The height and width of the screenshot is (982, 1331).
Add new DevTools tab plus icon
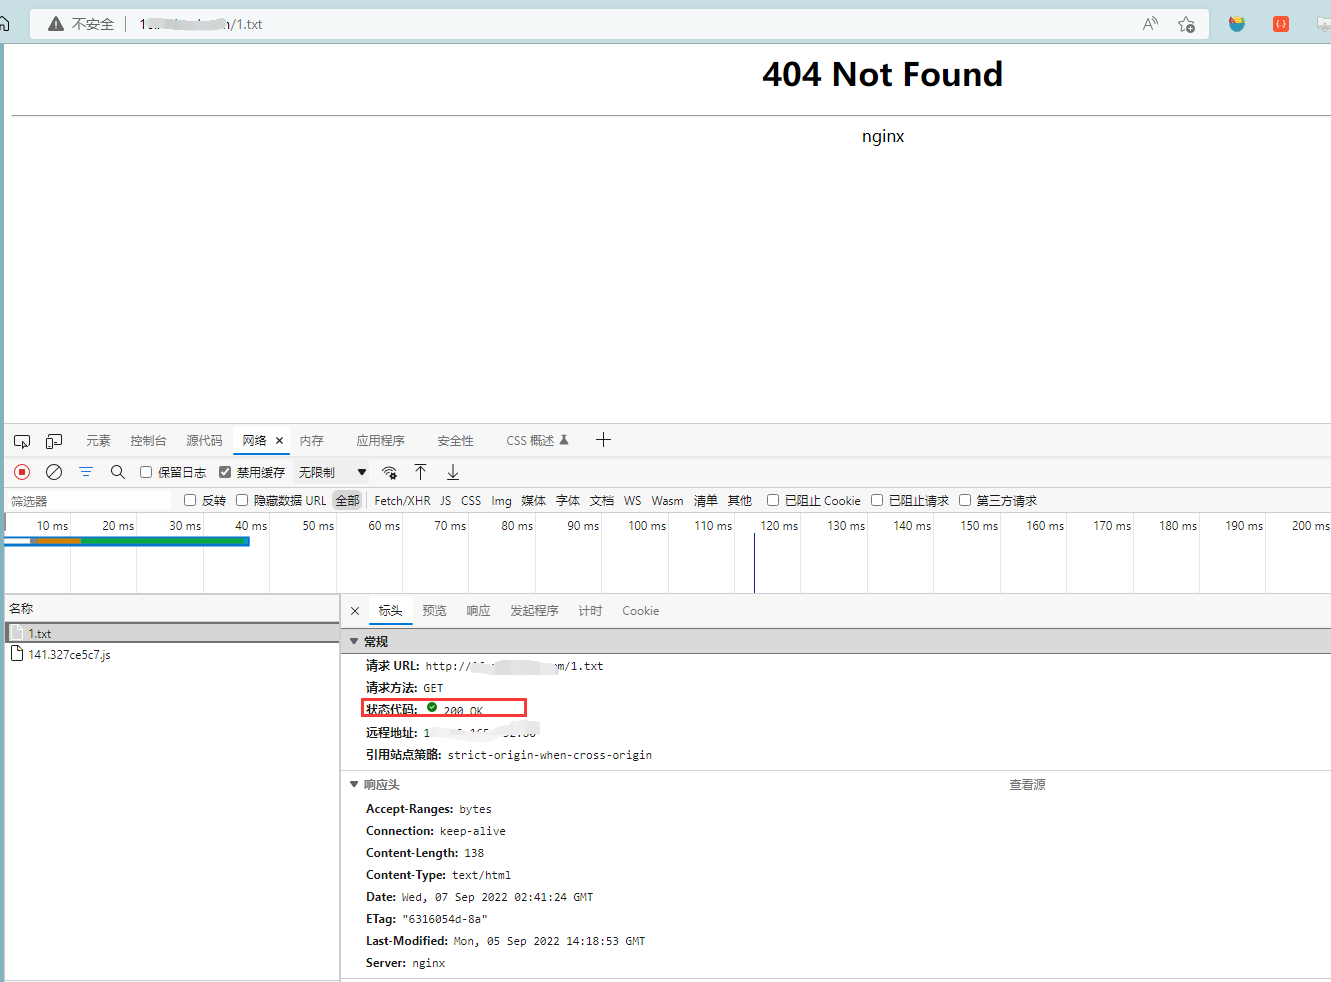(603, 440)
